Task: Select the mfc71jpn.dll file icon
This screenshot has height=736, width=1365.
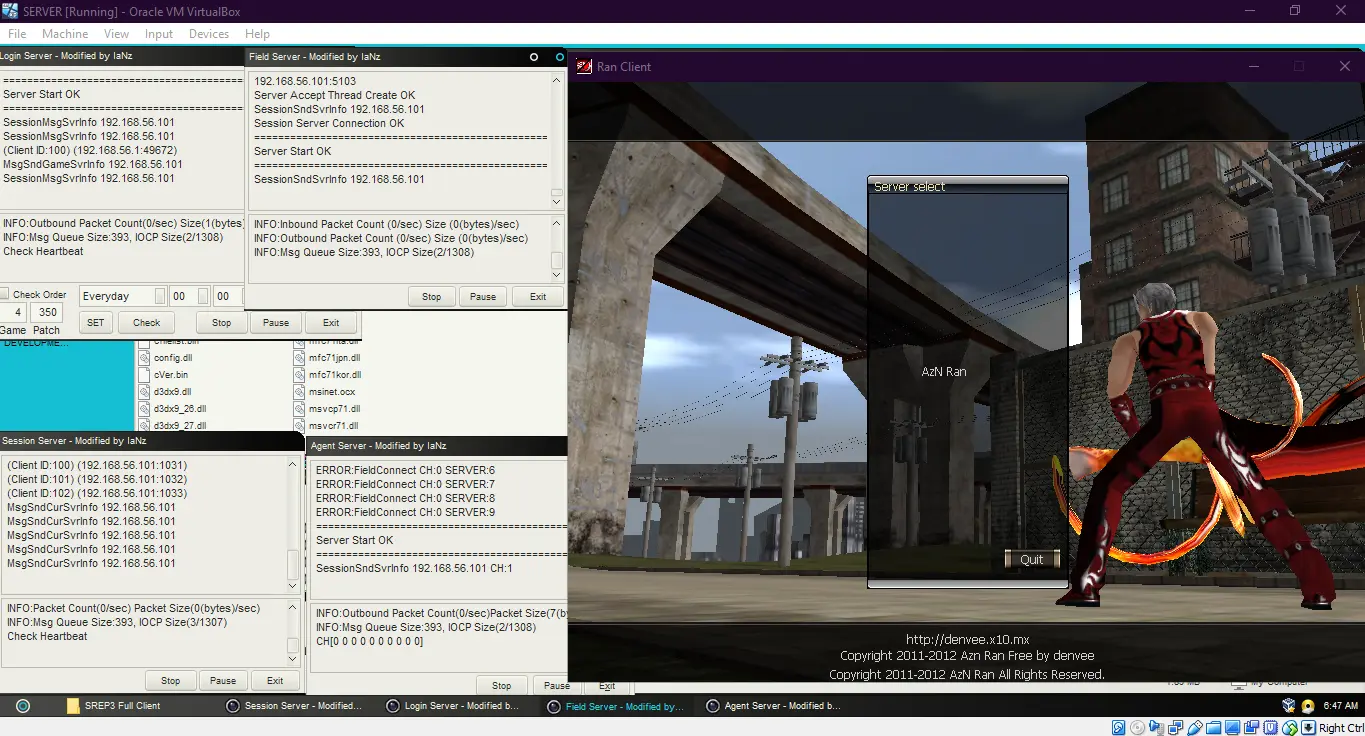Action: click(300, 358)
